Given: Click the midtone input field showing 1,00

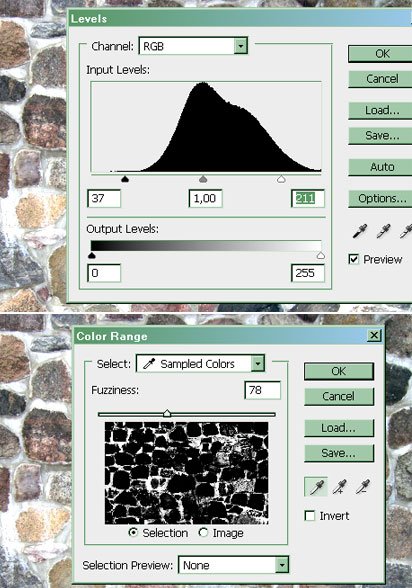Looking at the screenshot, I should pyautogui.click(x=205, y=198).
